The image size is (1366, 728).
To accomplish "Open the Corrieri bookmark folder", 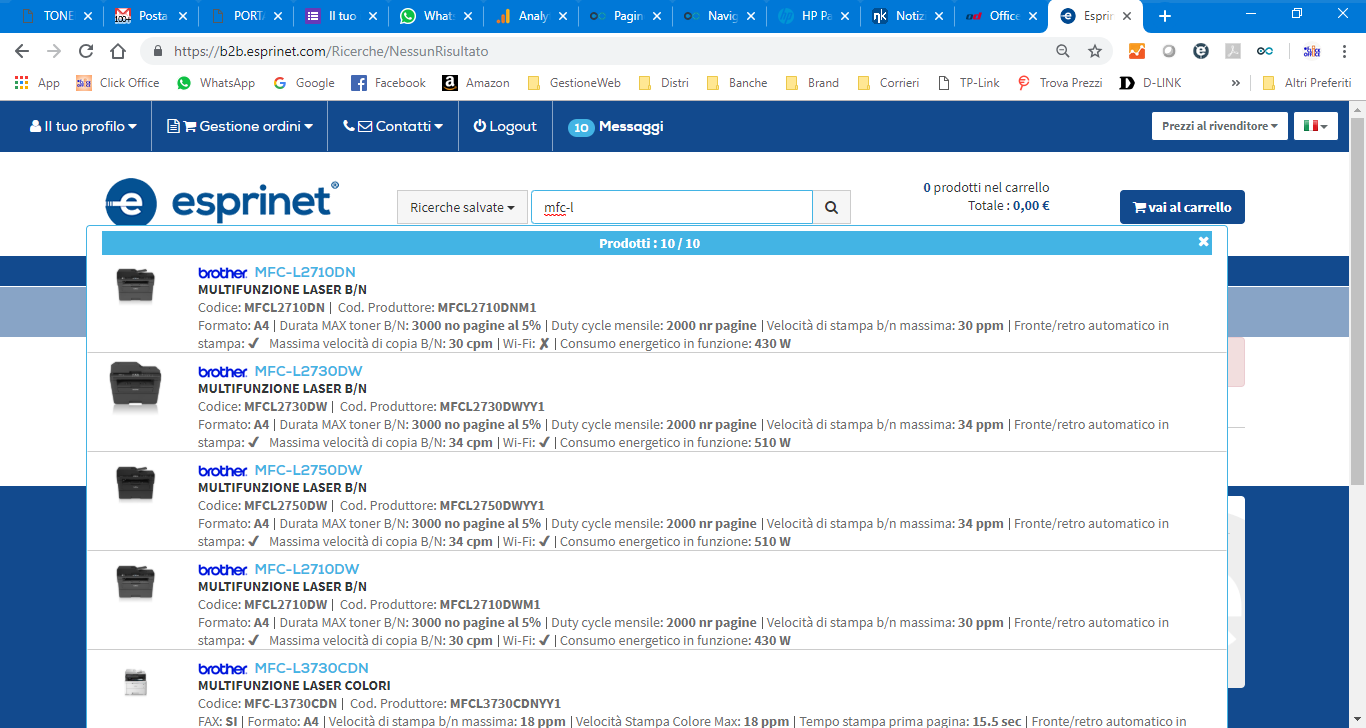I will click(x=888, y=83).
